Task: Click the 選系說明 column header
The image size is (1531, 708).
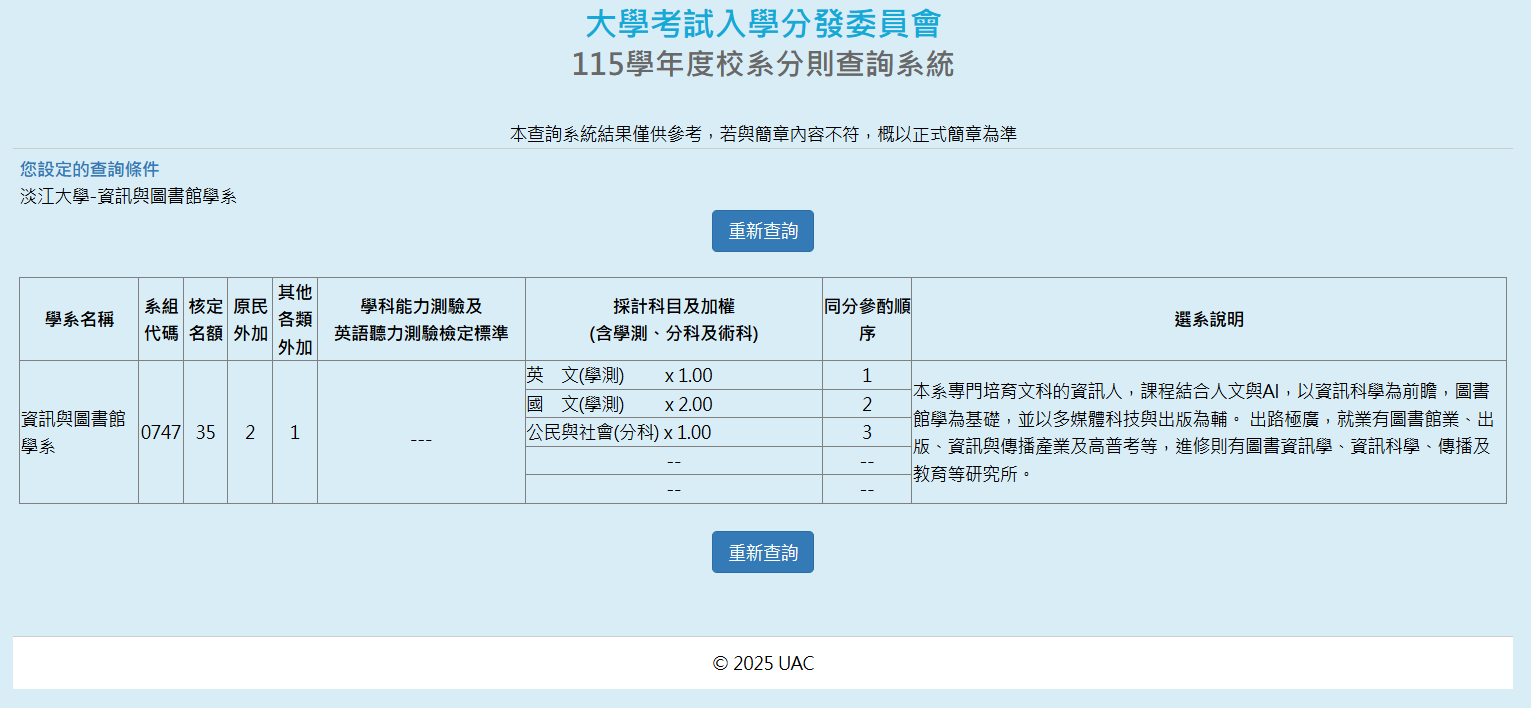Action: click(x=1208, y=320)
